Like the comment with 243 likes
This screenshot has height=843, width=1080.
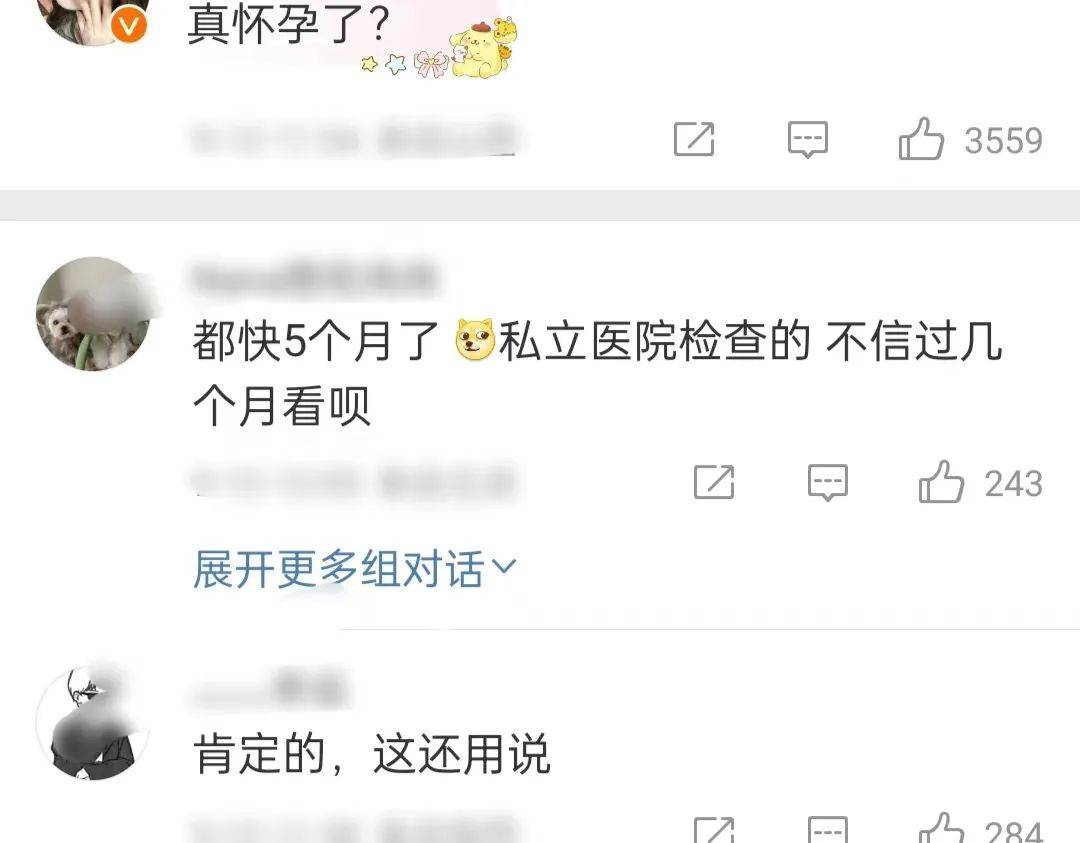940,482
